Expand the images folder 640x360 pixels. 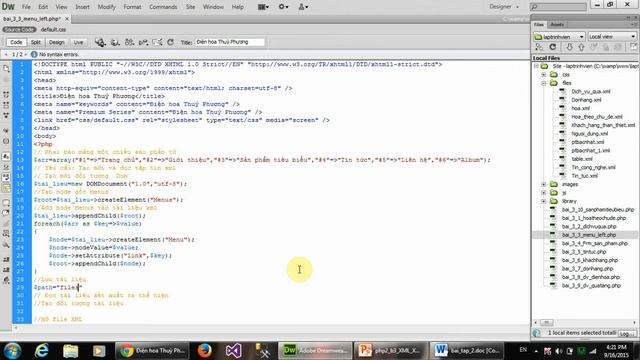[544, 184]
